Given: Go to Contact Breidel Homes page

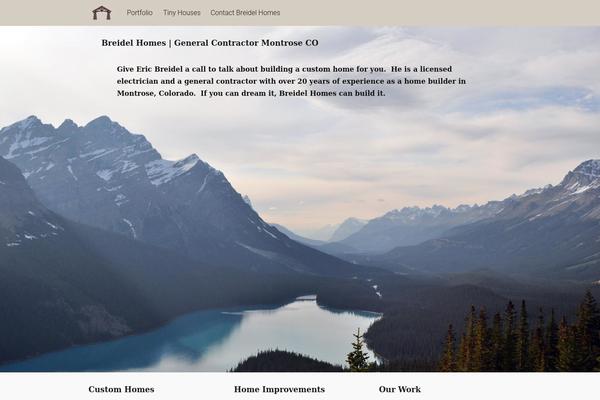Looking at the screenshot, I should point(245,13).
